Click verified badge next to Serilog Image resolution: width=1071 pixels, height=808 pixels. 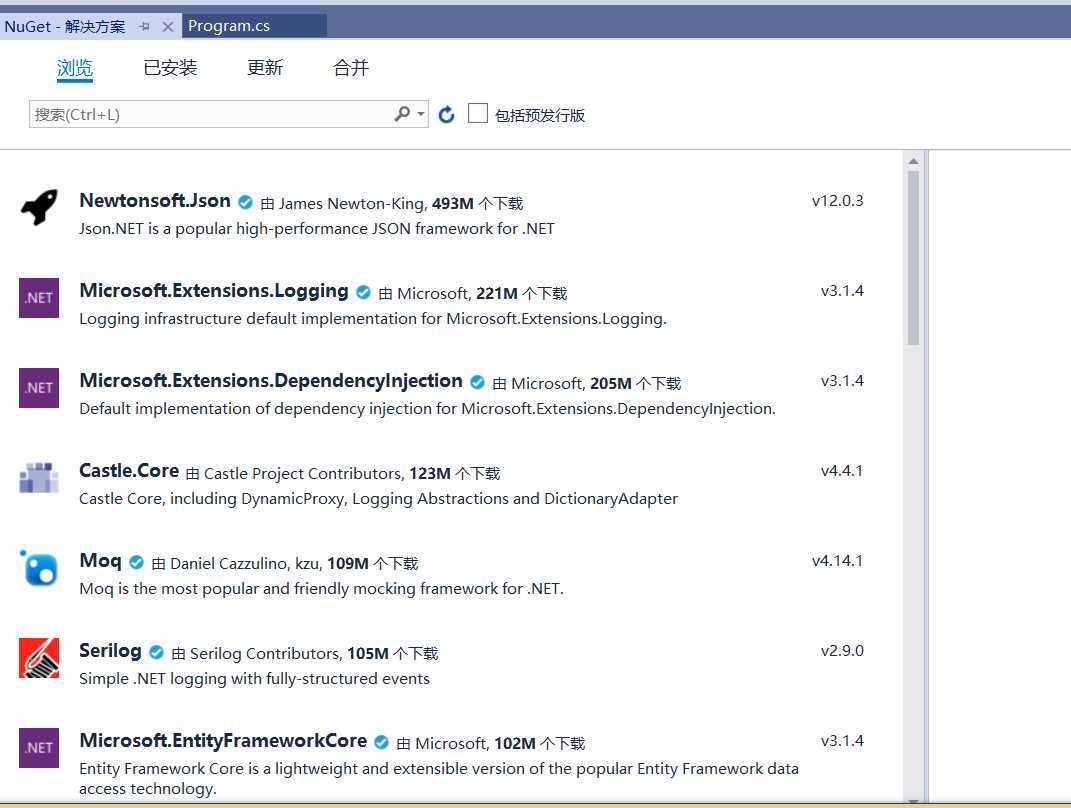point(156,652)
